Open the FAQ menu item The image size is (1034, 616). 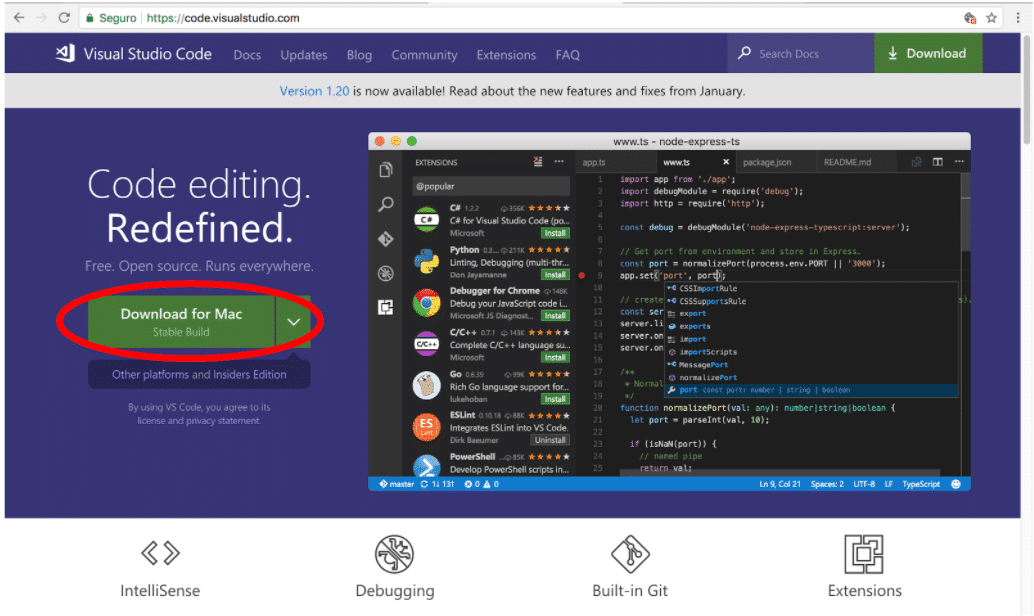tap(567, 55)
